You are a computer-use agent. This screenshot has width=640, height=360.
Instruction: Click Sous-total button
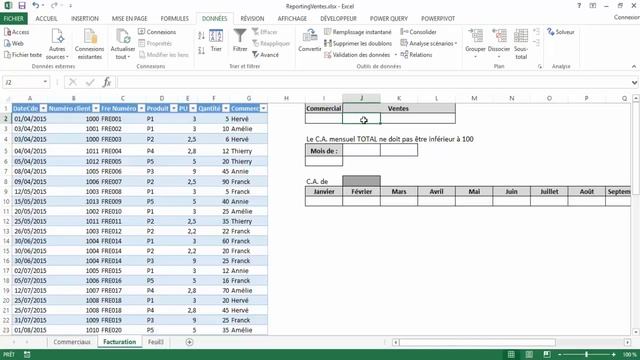(521, 44)
